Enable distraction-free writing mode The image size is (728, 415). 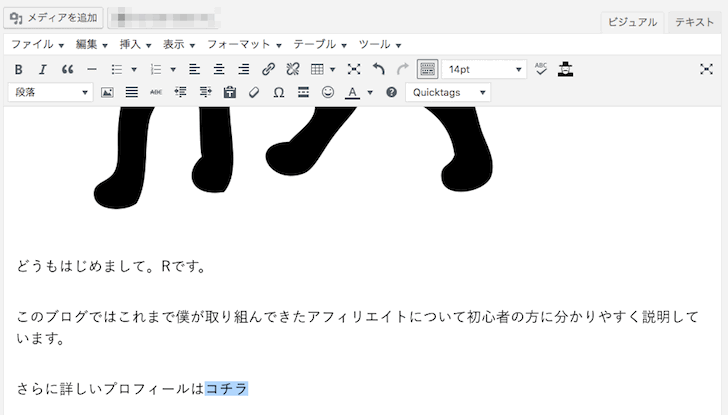click(706, 69)
